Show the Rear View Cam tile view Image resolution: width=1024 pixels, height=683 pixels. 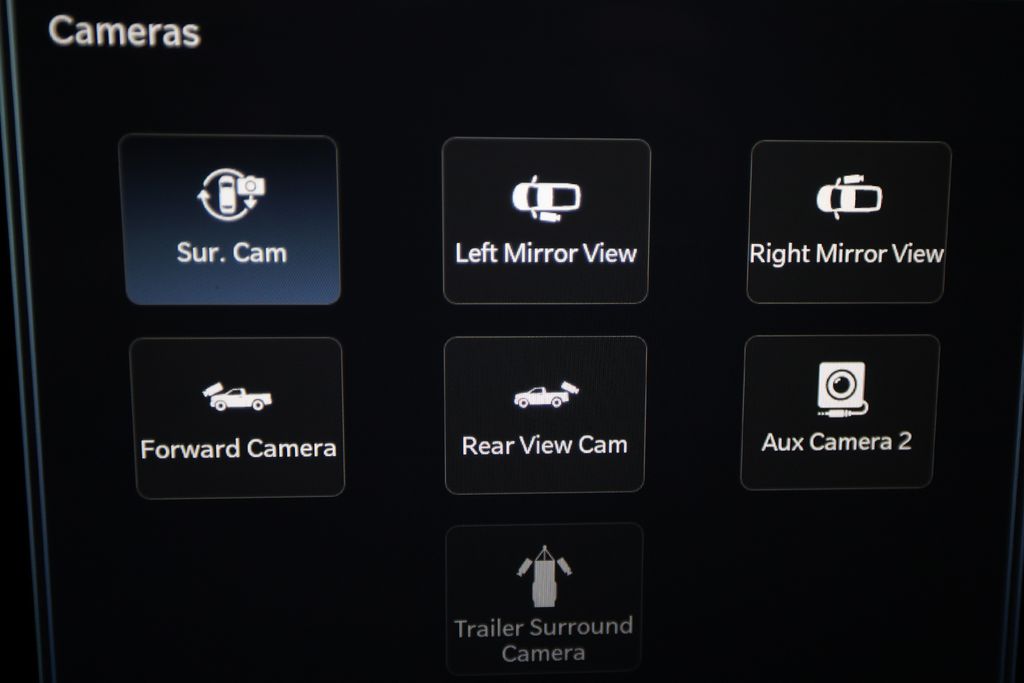tap(545, 415)
